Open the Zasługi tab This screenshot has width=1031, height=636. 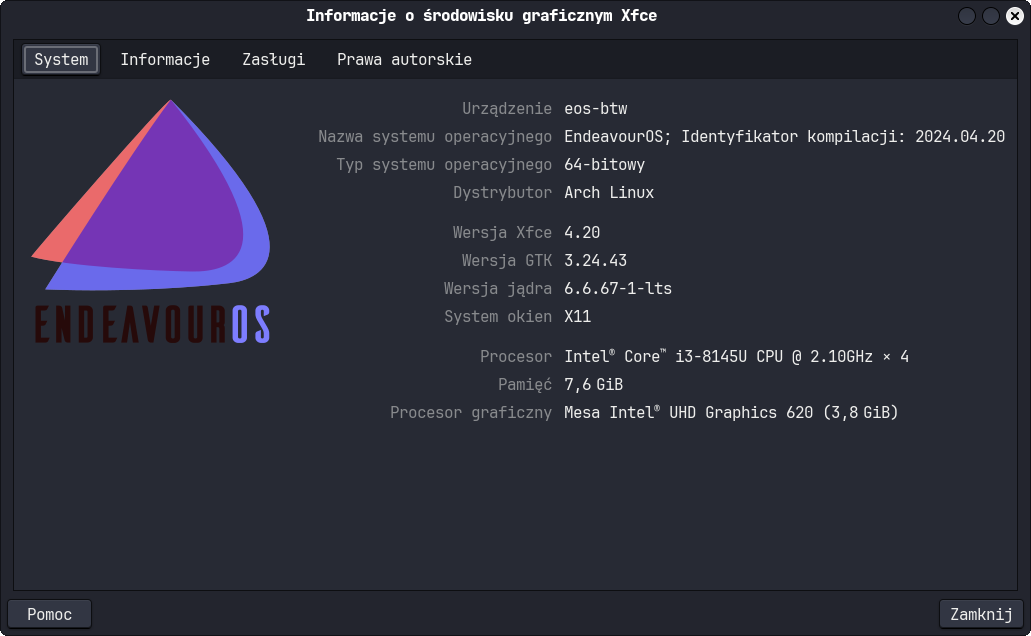[x=274, y=60]
